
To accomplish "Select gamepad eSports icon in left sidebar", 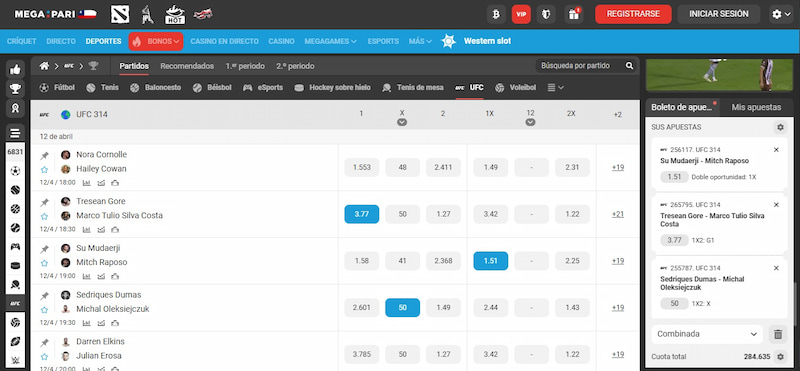I will [15, 246].
